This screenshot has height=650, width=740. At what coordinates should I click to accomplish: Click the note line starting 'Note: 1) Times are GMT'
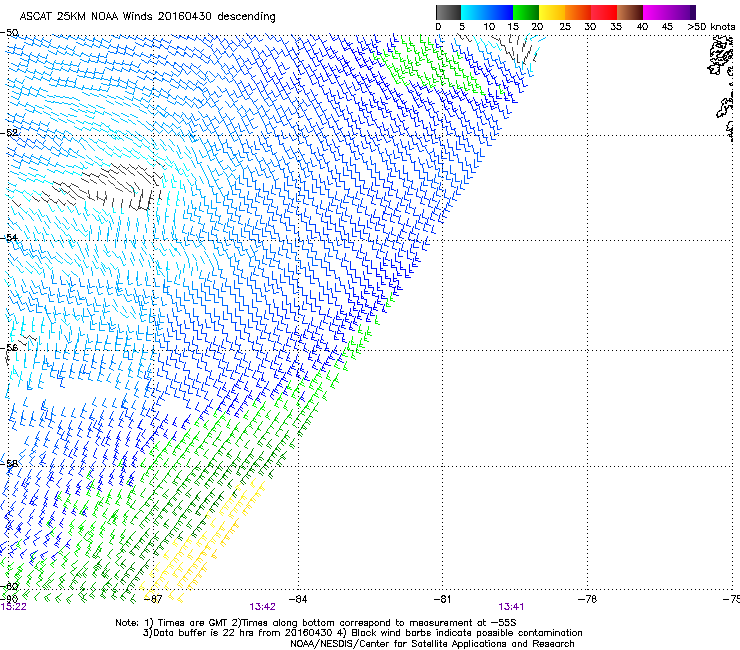coord(316,623)
